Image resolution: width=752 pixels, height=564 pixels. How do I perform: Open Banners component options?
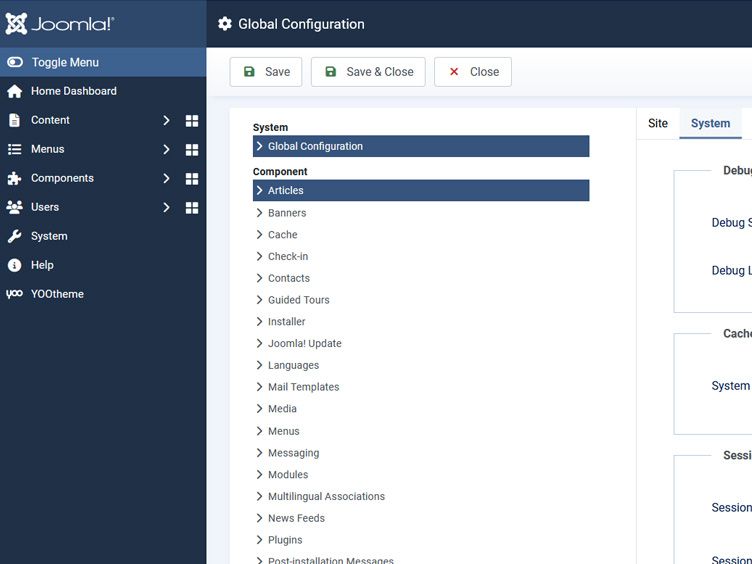(287, 213)
